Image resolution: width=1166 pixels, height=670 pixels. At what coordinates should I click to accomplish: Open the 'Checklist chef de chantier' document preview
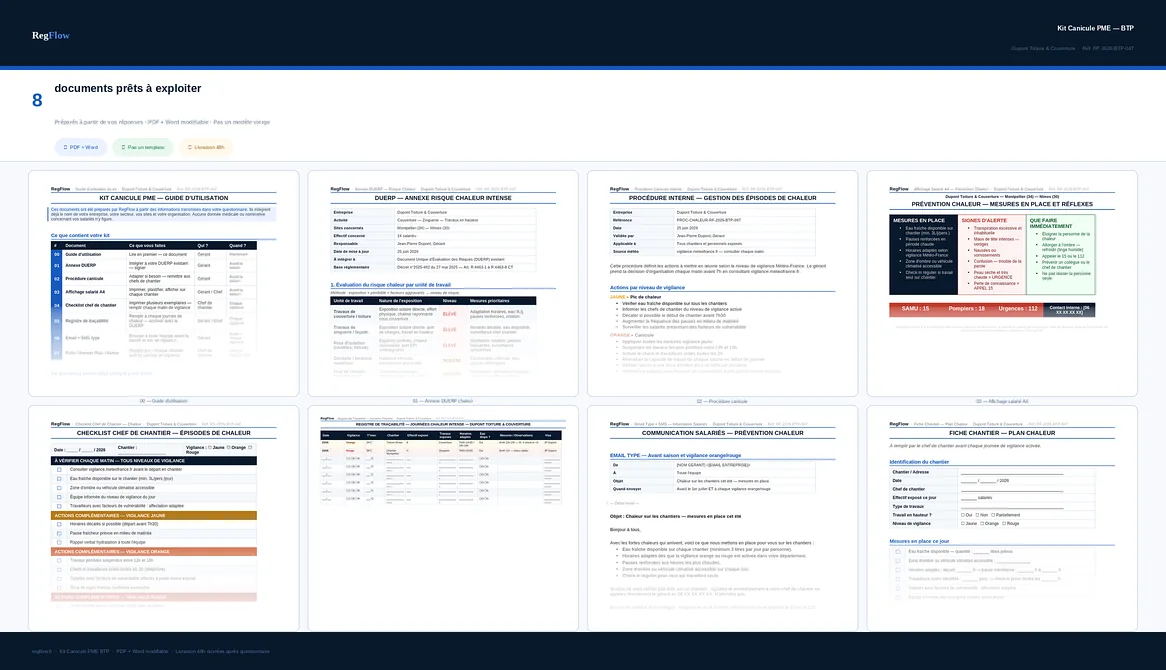164,518
